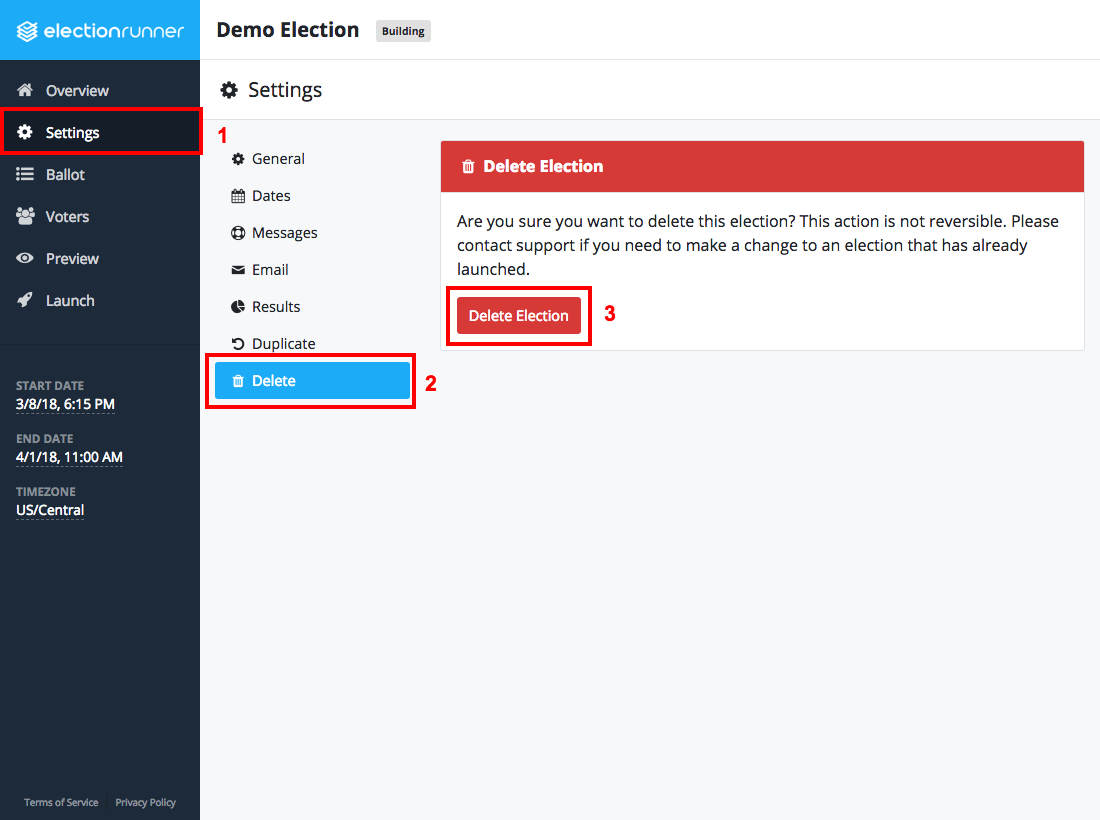Open Dates using the calendar icon
1100x820 pixels.
pos(239,195)
